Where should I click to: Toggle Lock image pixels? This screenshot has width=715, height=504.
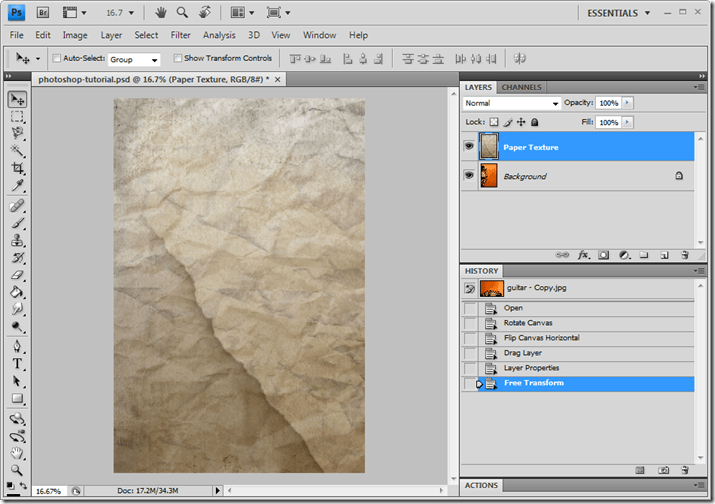[x=508, y=122]
